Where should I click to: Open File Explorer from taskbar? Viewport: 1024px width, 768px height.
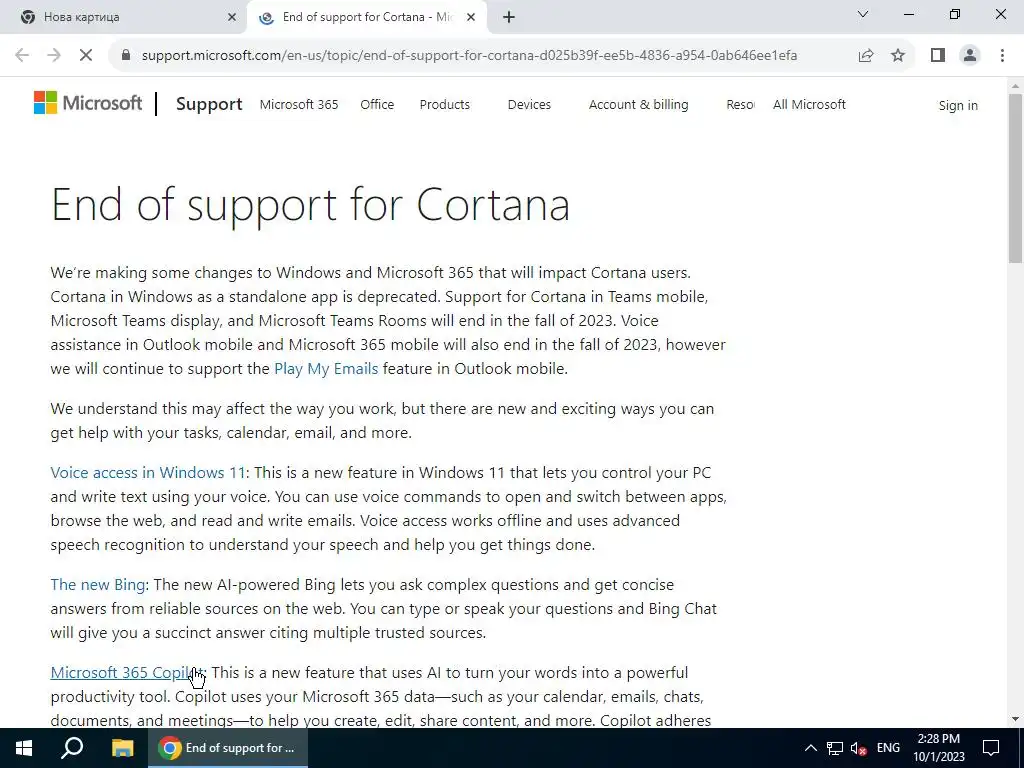pos(122,748)
